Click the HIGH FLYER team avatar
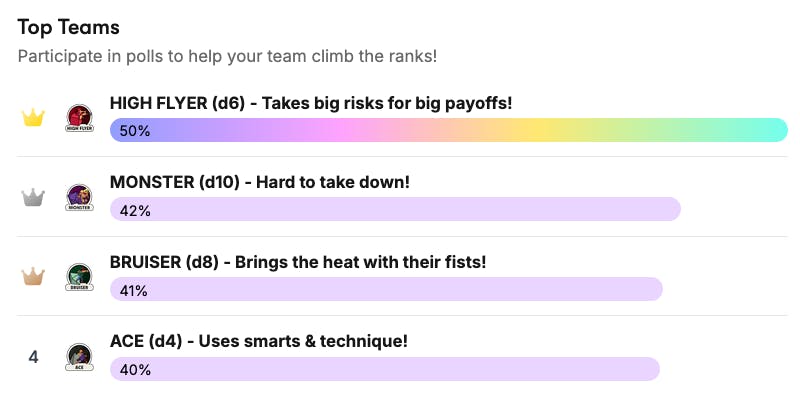 [79, 118]
